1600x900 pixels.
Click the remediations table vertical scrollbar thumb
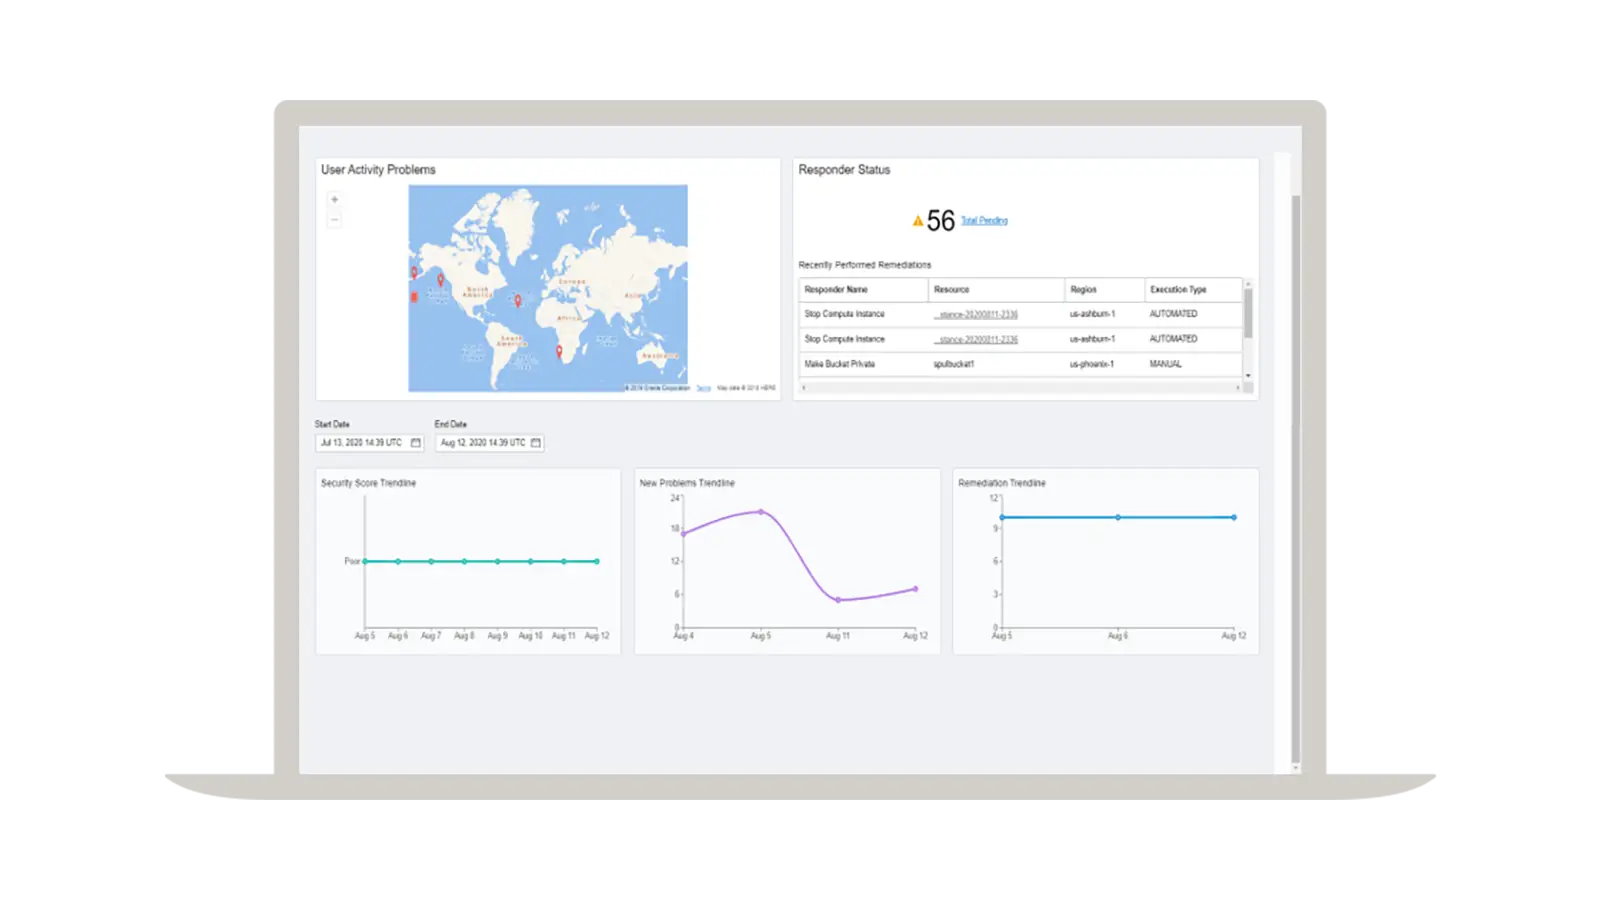(1248, 314)
